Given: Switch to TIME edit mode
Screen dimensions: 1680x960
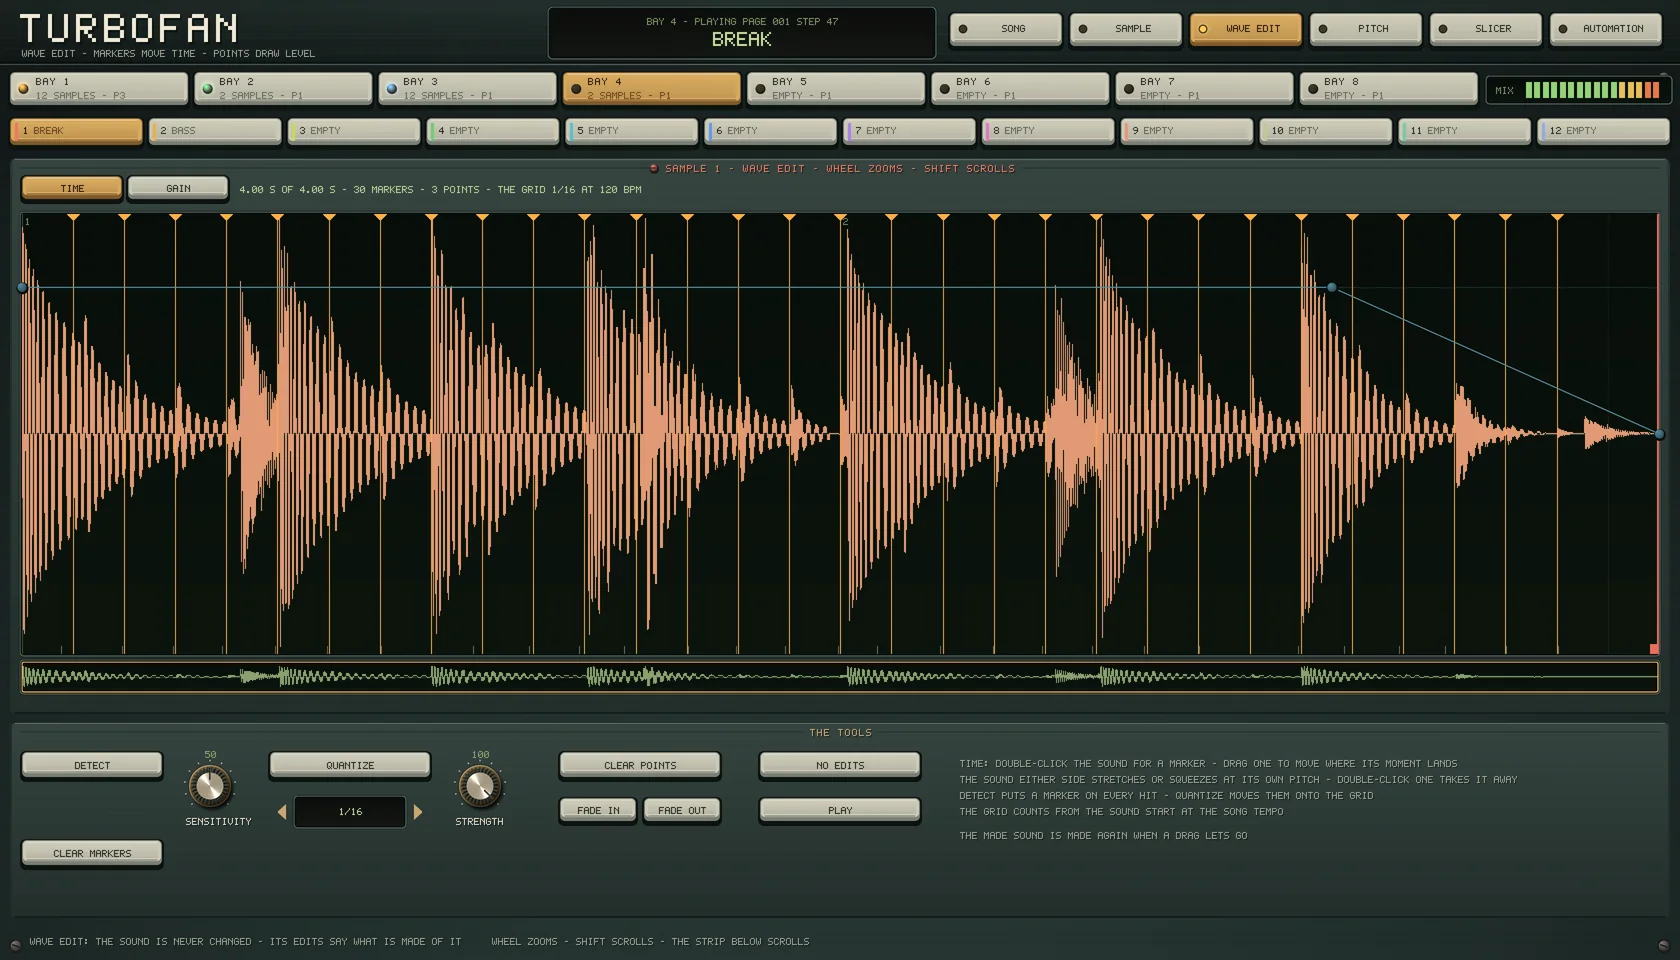Looking at the screenshot, I should click(x=72, y=188).
